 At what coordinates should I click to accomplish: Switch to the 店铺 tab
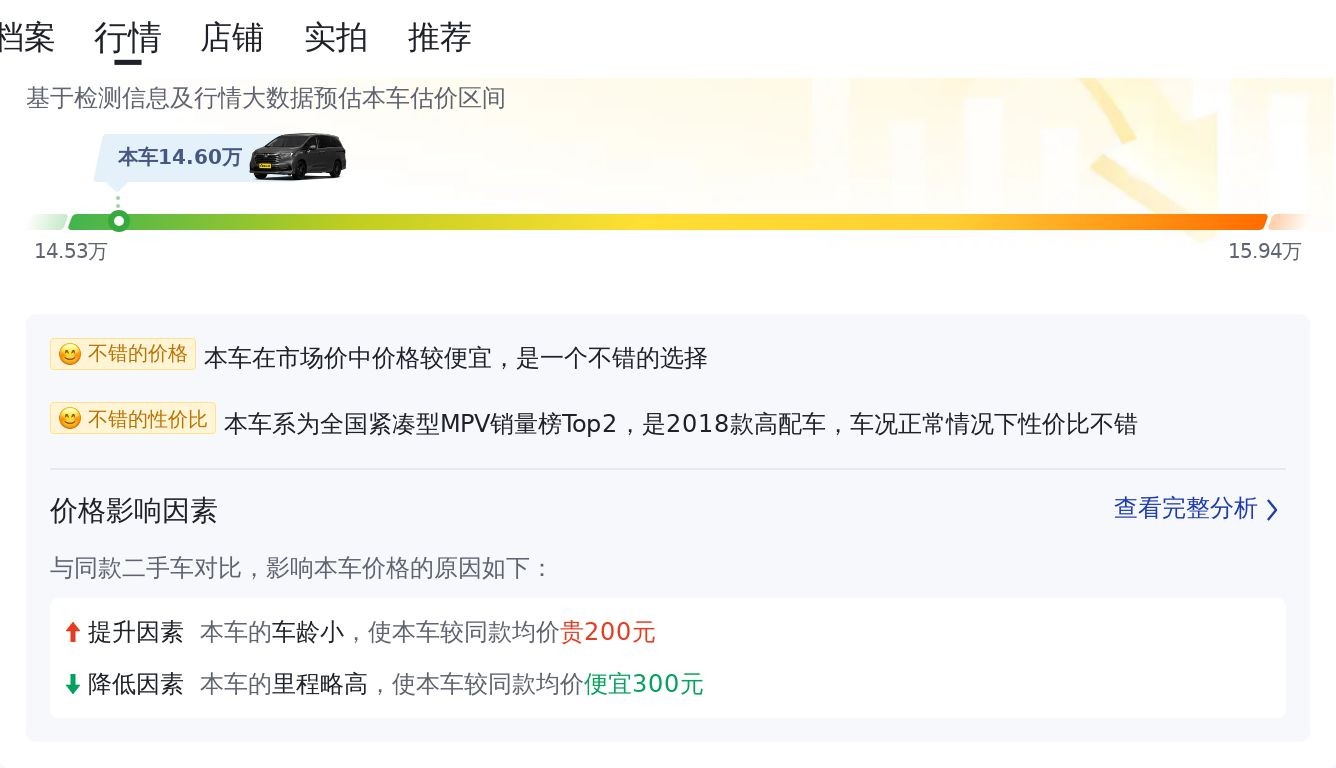point(231,38)
